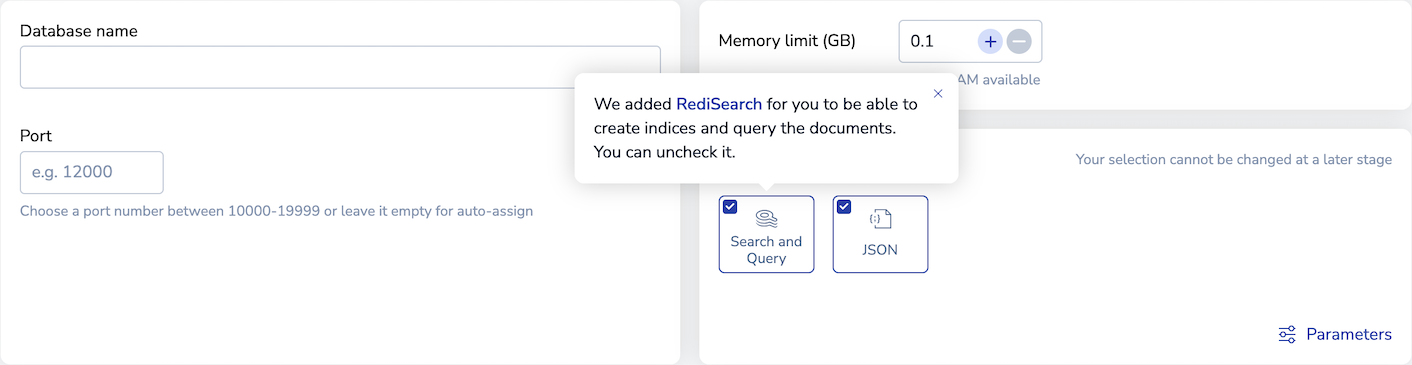Screen dimensions: 1412x365
Task: Click the Search and Query stacked-discs icon
Action: [766, 218]
